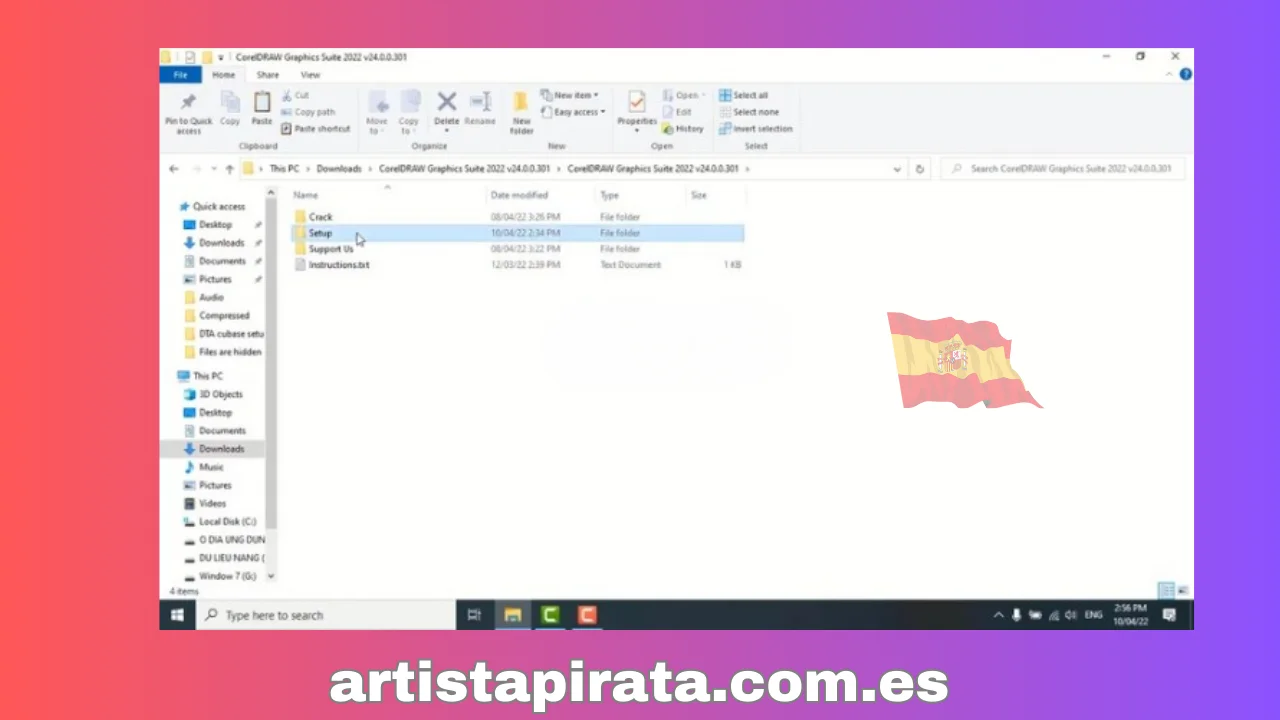Go up one folder level arrow
The height and width of the screenshot is (720, 1280).
point(230,169)
